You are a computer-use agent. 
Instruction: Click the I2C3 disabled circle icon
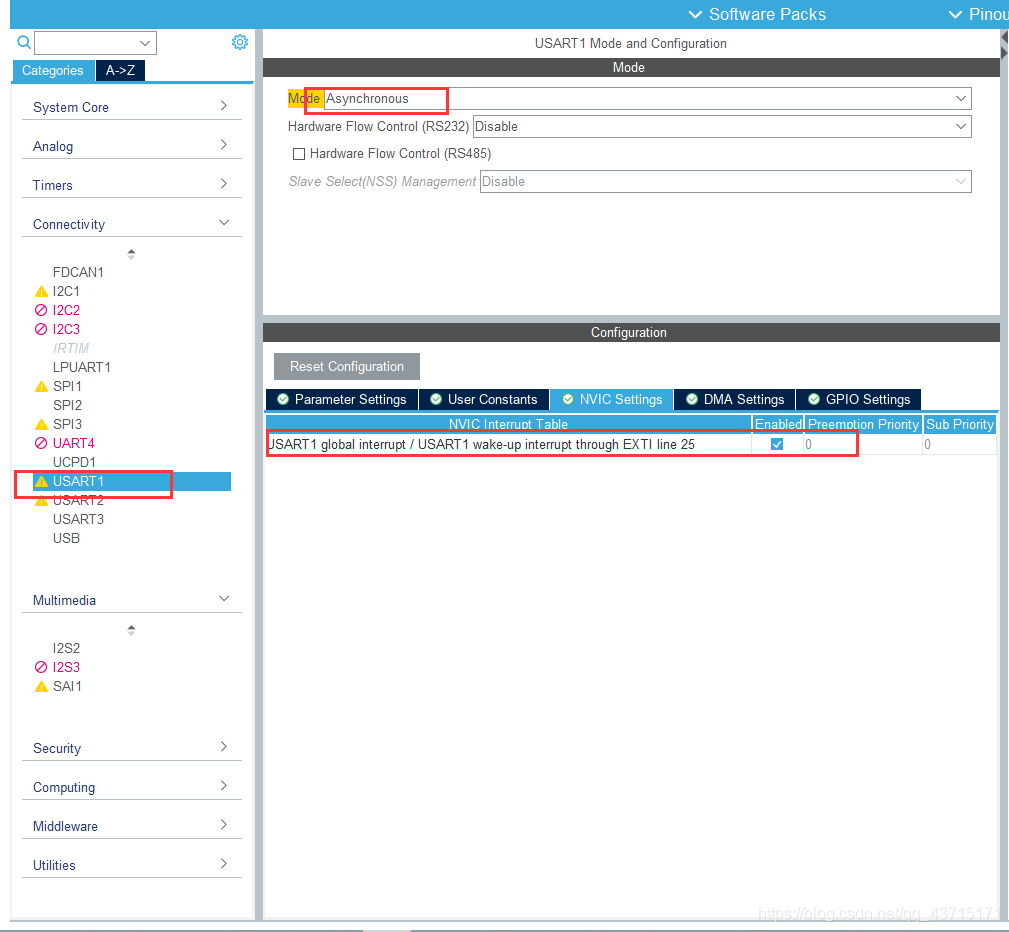[41, 329]
